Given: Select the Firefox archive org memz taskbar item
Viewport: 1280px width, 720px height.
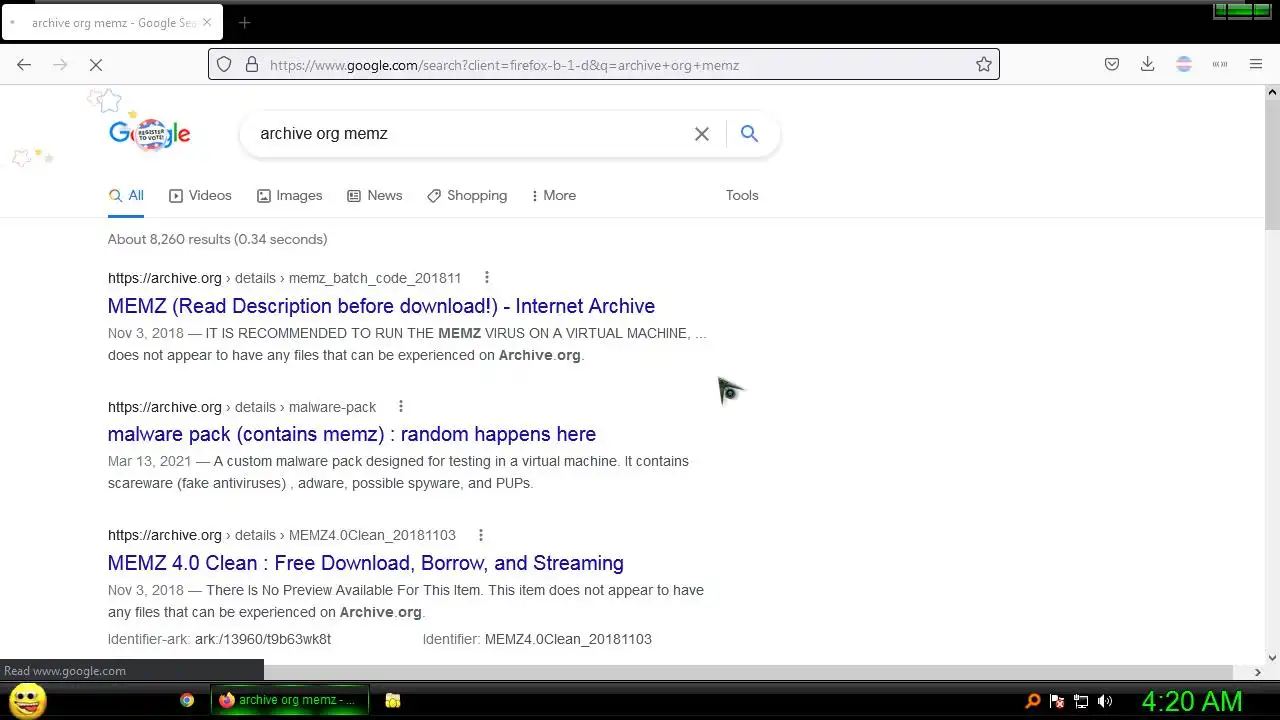Looking at the screenshot, I should coord(290,700).
